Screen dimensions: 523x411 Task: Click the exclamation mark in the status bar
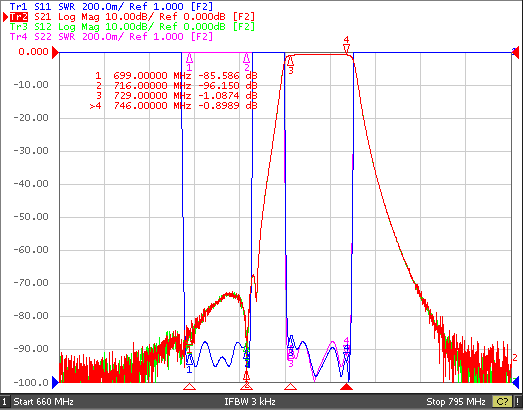pyautogui.click(x=517, y=401)
